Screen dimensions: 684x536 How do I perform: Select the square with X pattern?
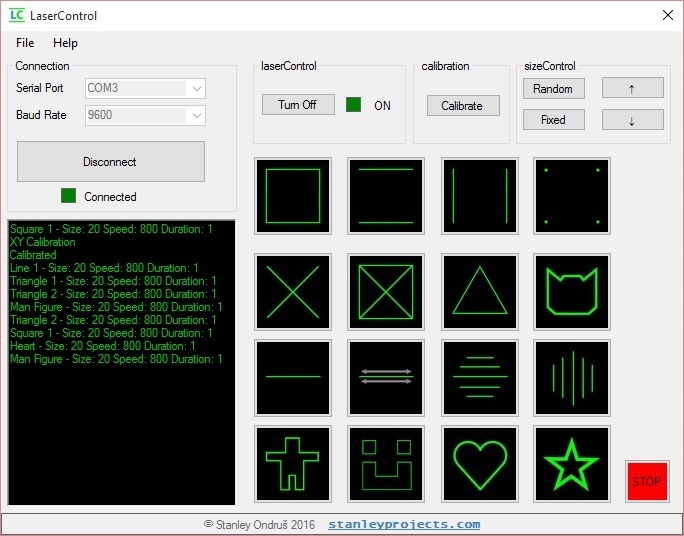(386, 292)
